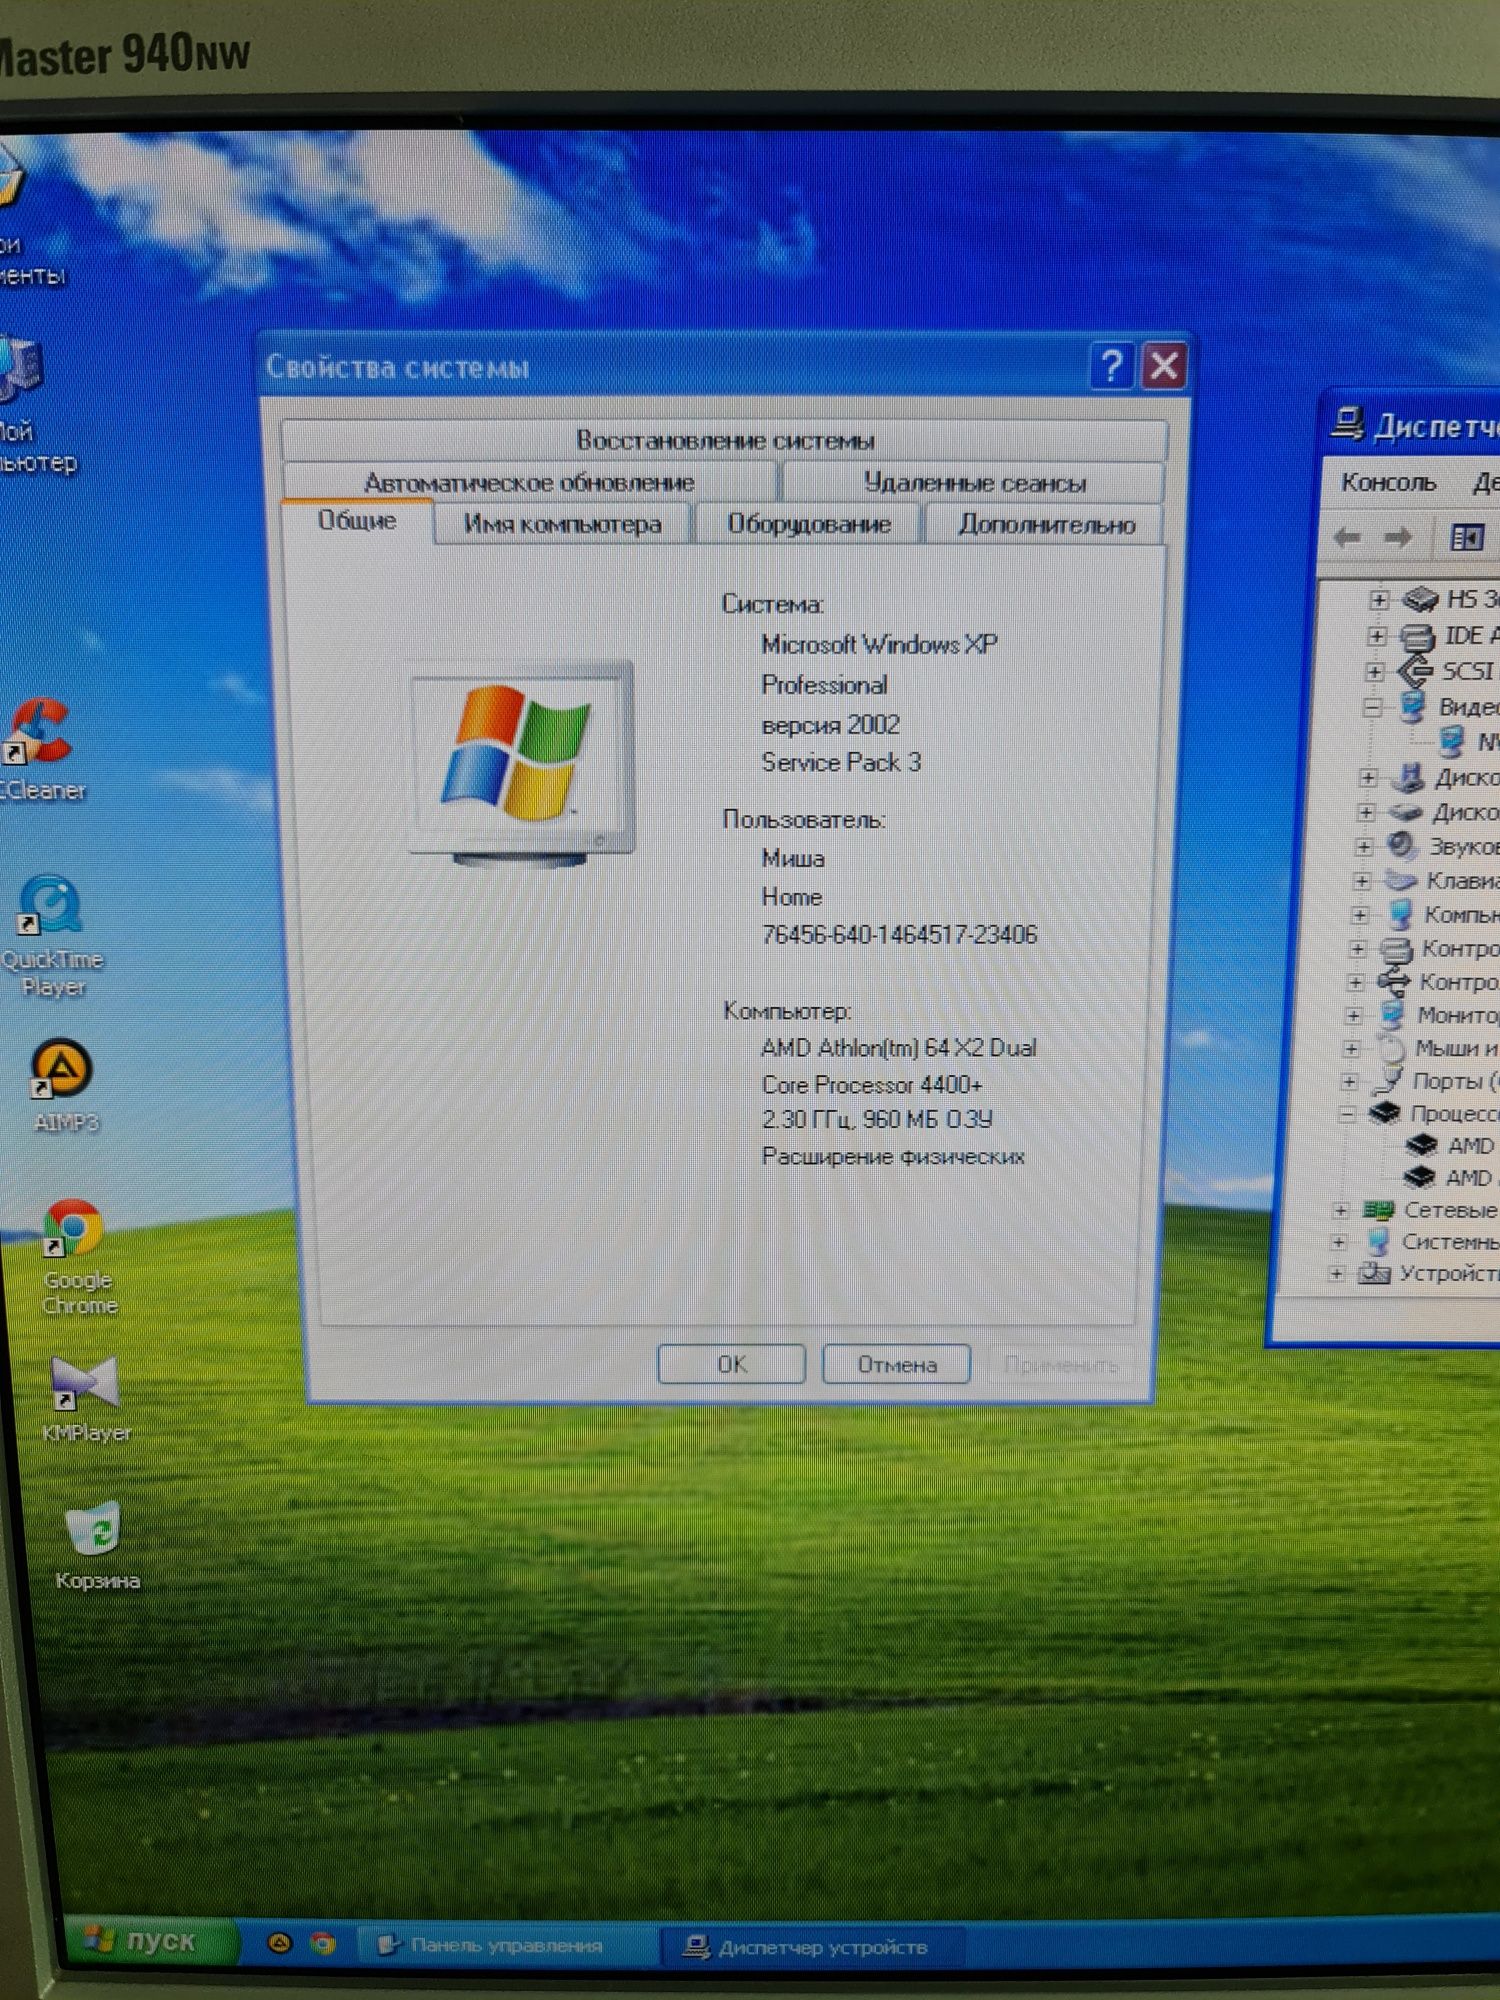
Task: Click the Chrome icon in quick launch
Action: click(x=323, y=1944)
